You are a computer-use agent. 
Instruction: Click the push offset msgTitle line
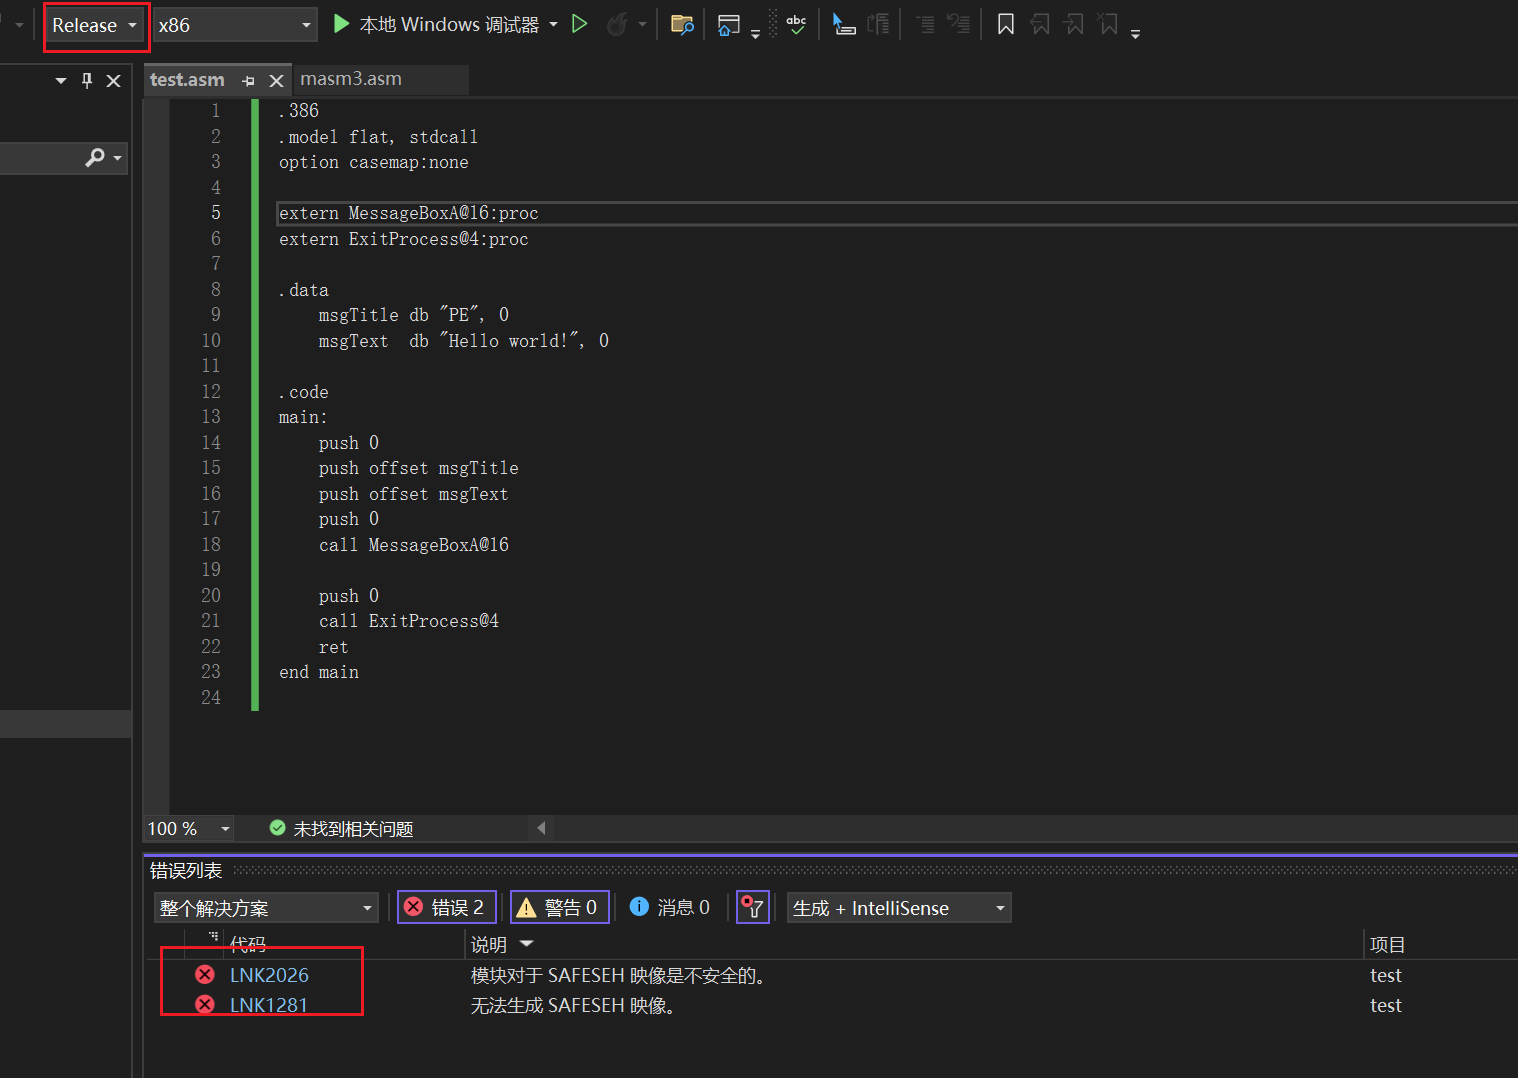tap(419, 468)
